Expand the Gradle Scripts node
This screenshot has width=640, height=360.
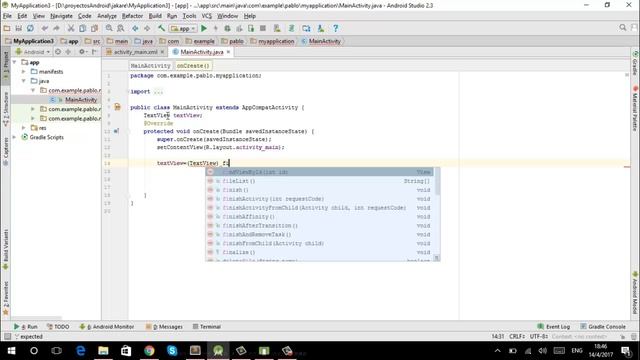15,137
